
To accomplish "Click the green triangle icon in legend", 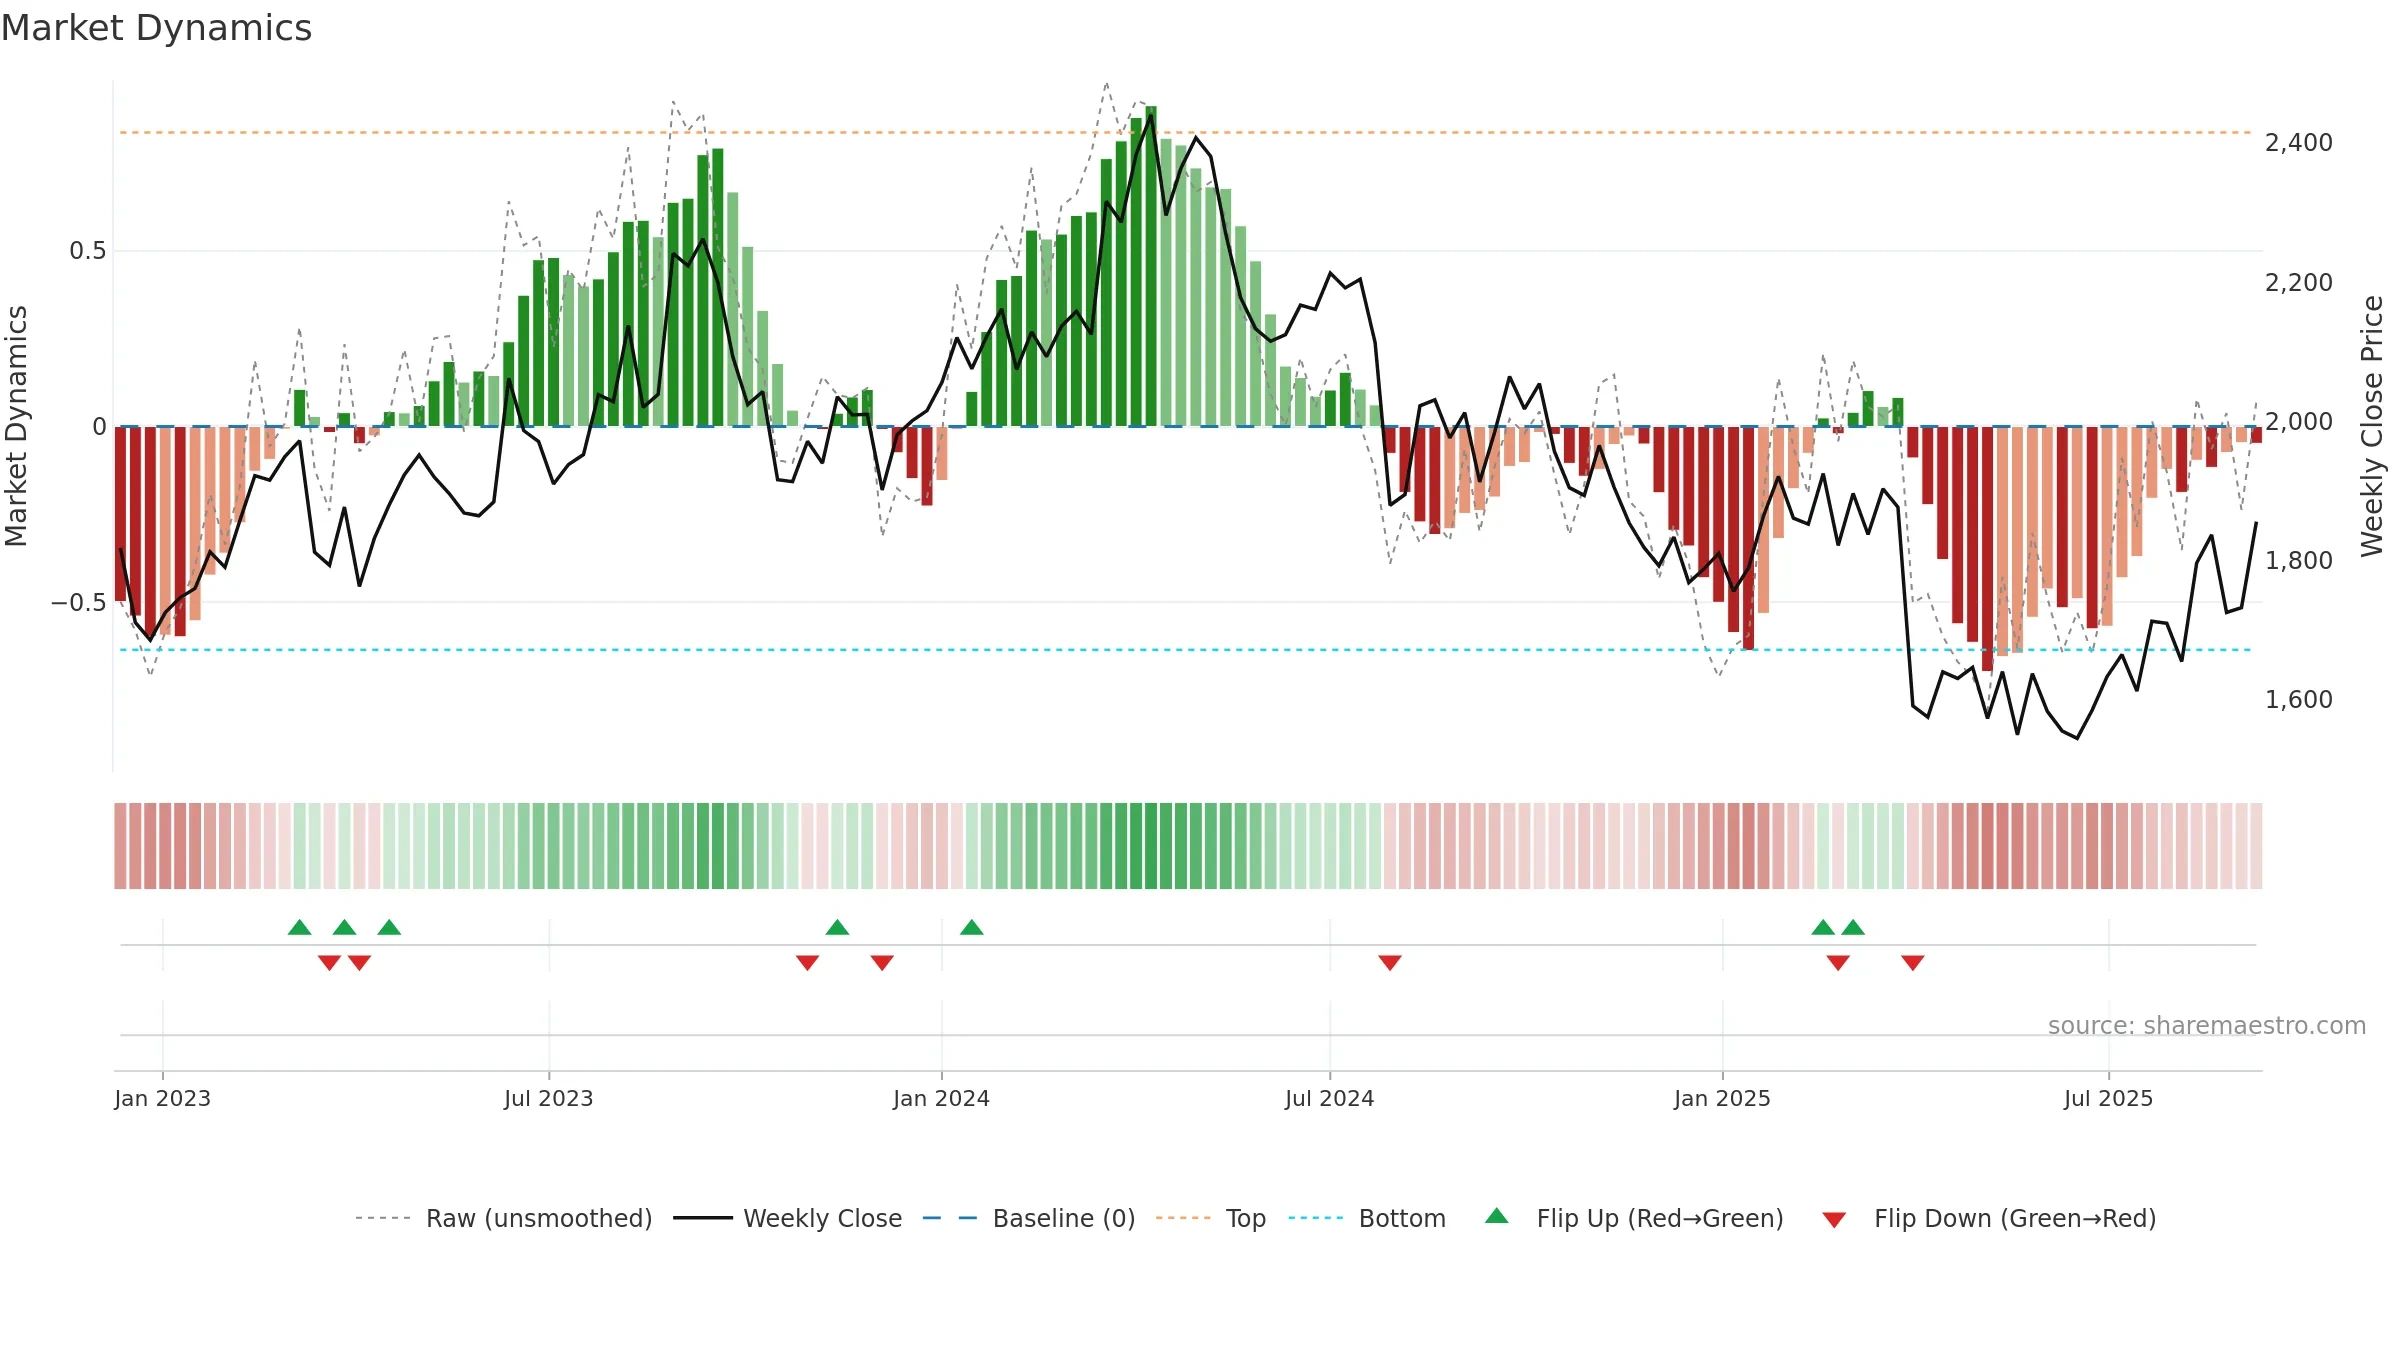I will 1497,1216.
